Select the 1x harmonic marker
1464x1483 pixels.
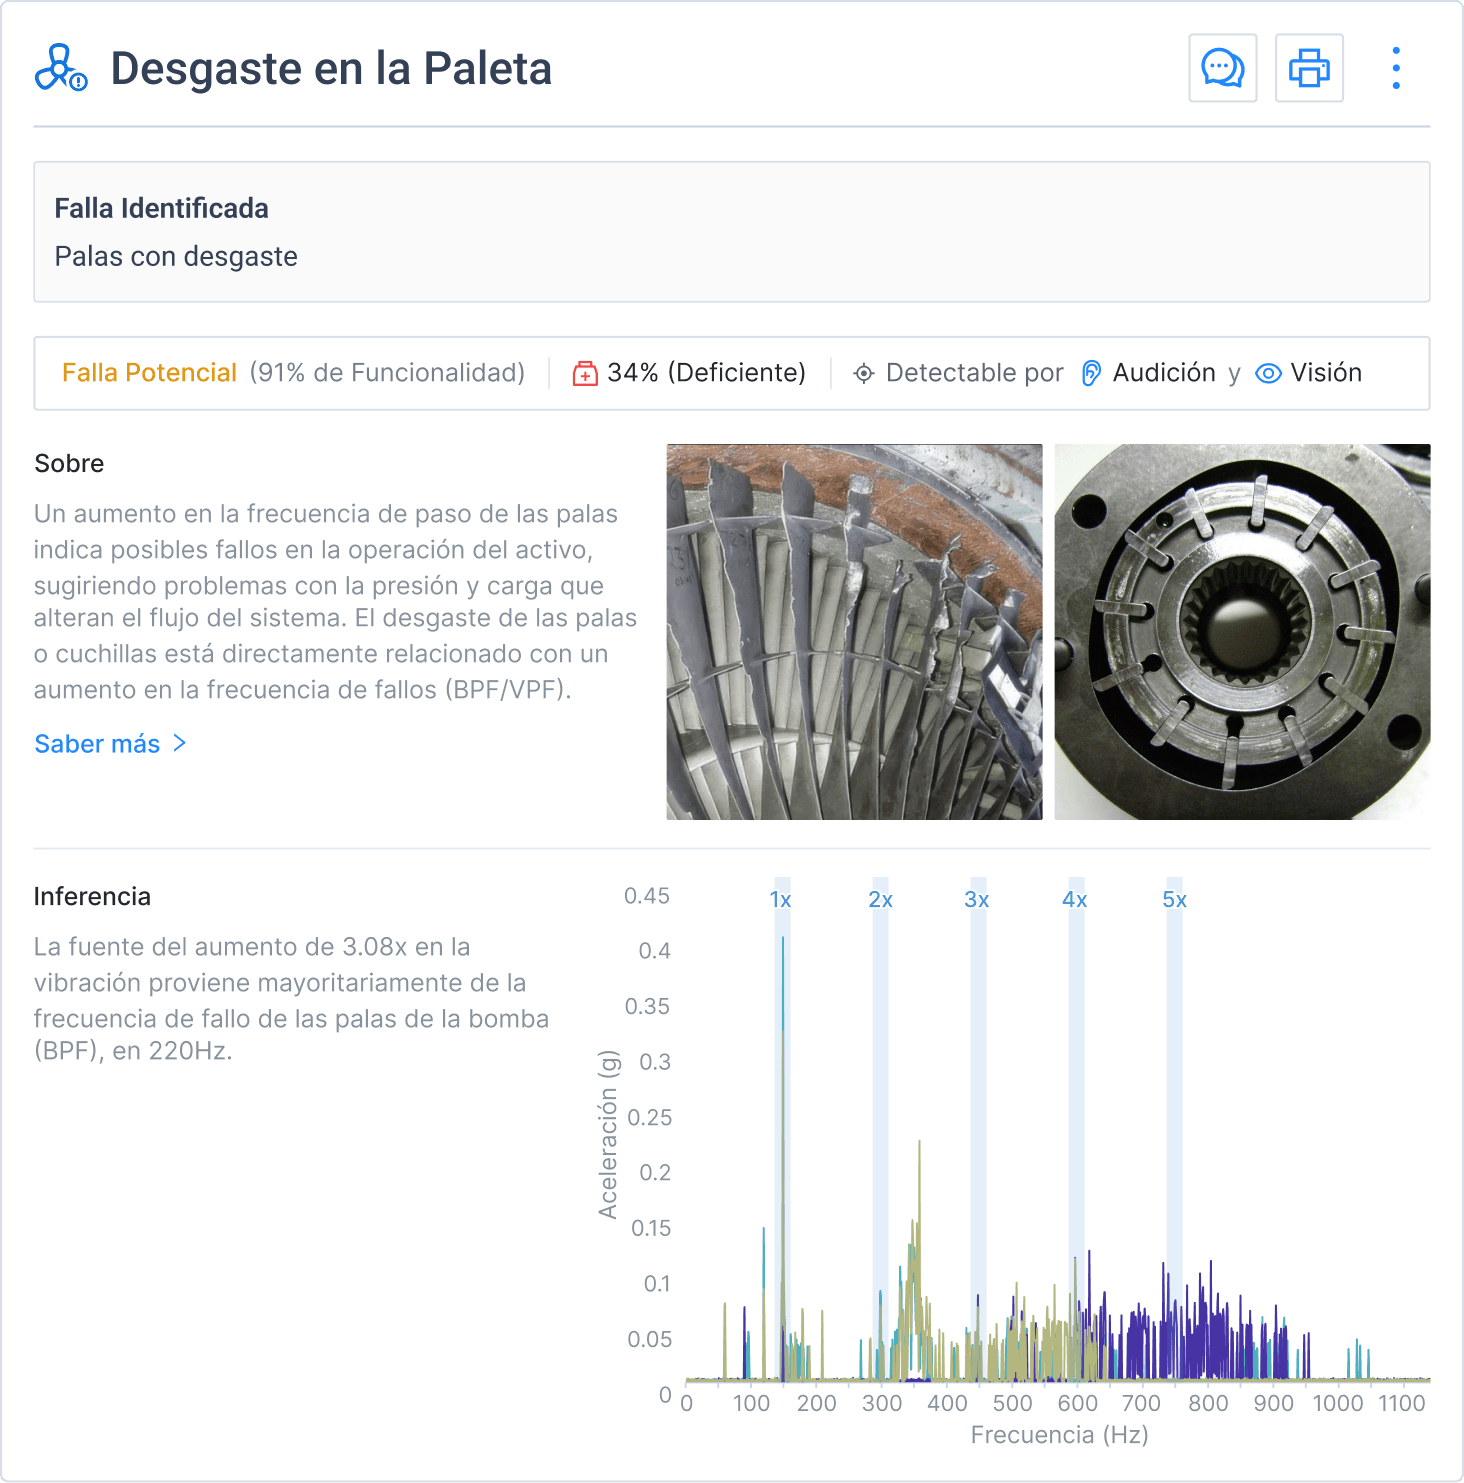780,900
